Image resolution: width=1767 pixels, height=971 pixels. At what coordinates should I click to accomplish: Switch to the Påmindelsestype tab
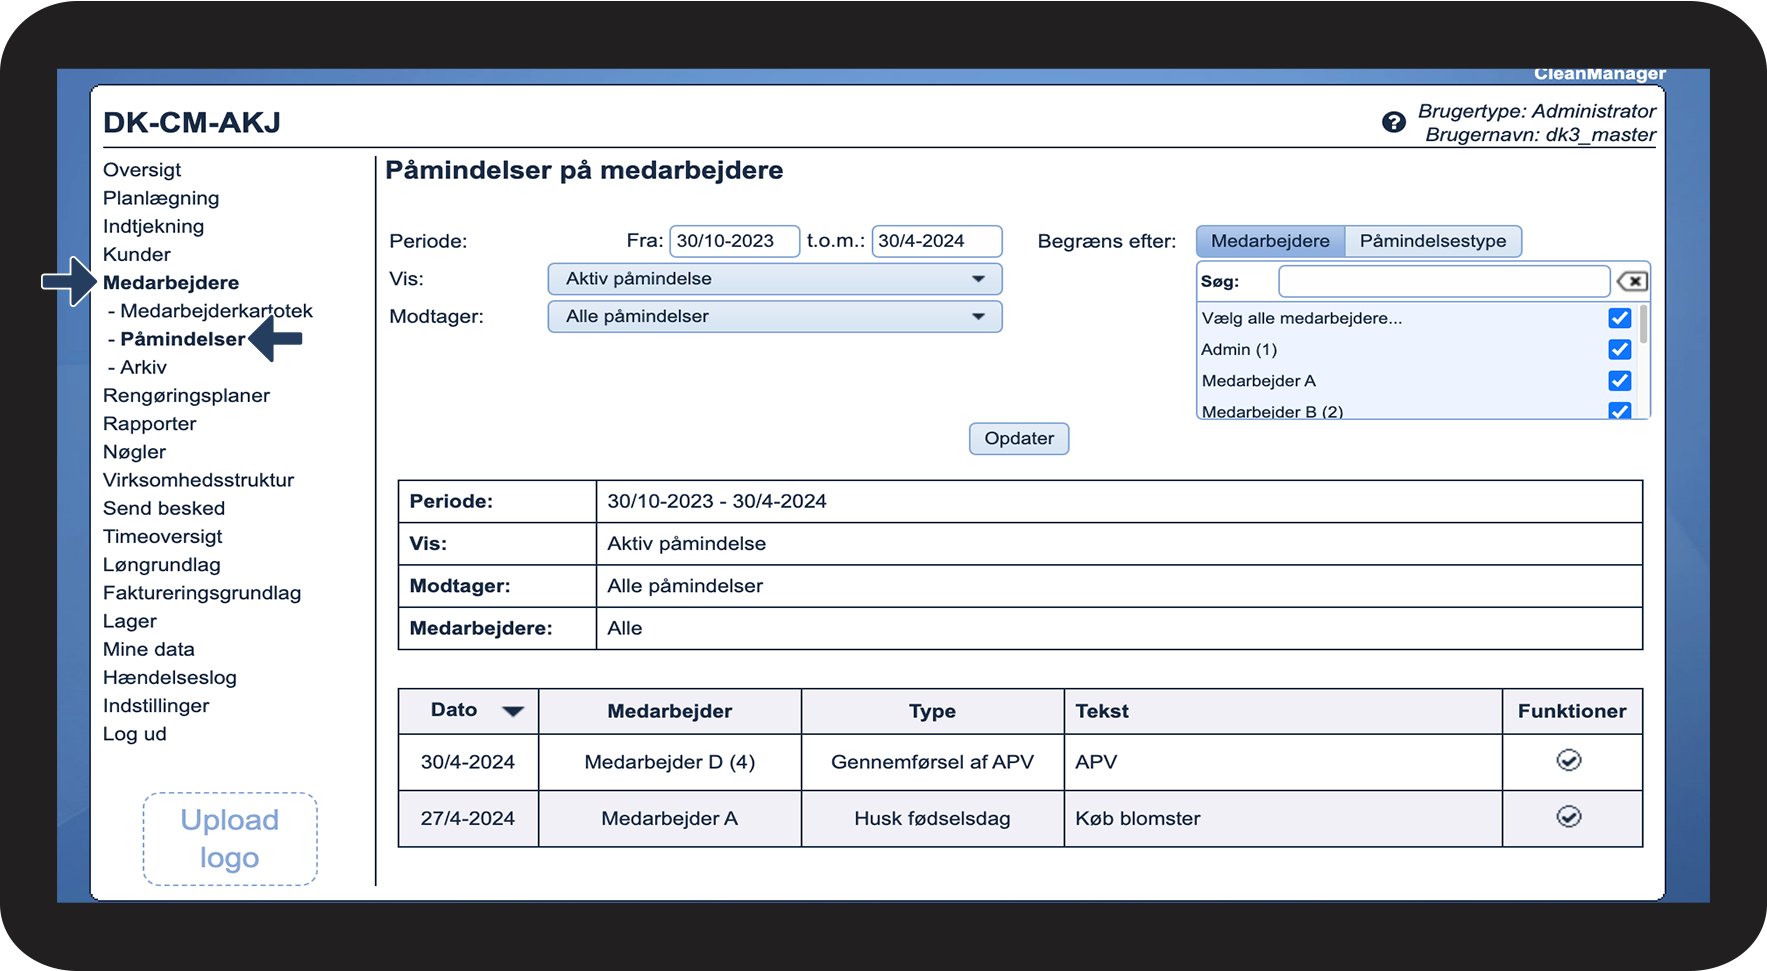tap(1432, 241)
